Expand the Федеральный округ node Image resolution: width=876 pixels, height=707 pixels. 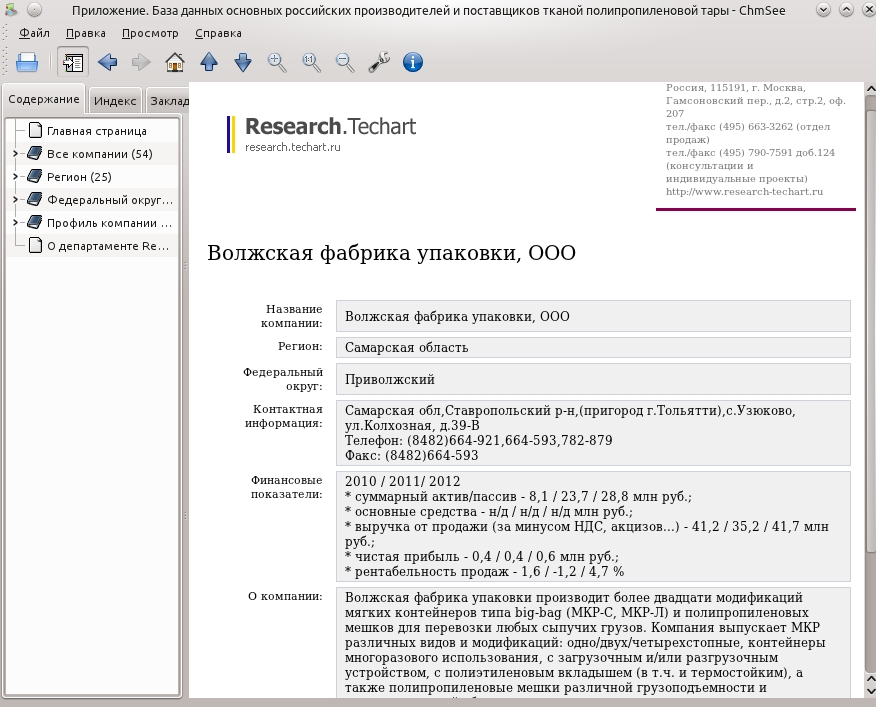[15, 199]
